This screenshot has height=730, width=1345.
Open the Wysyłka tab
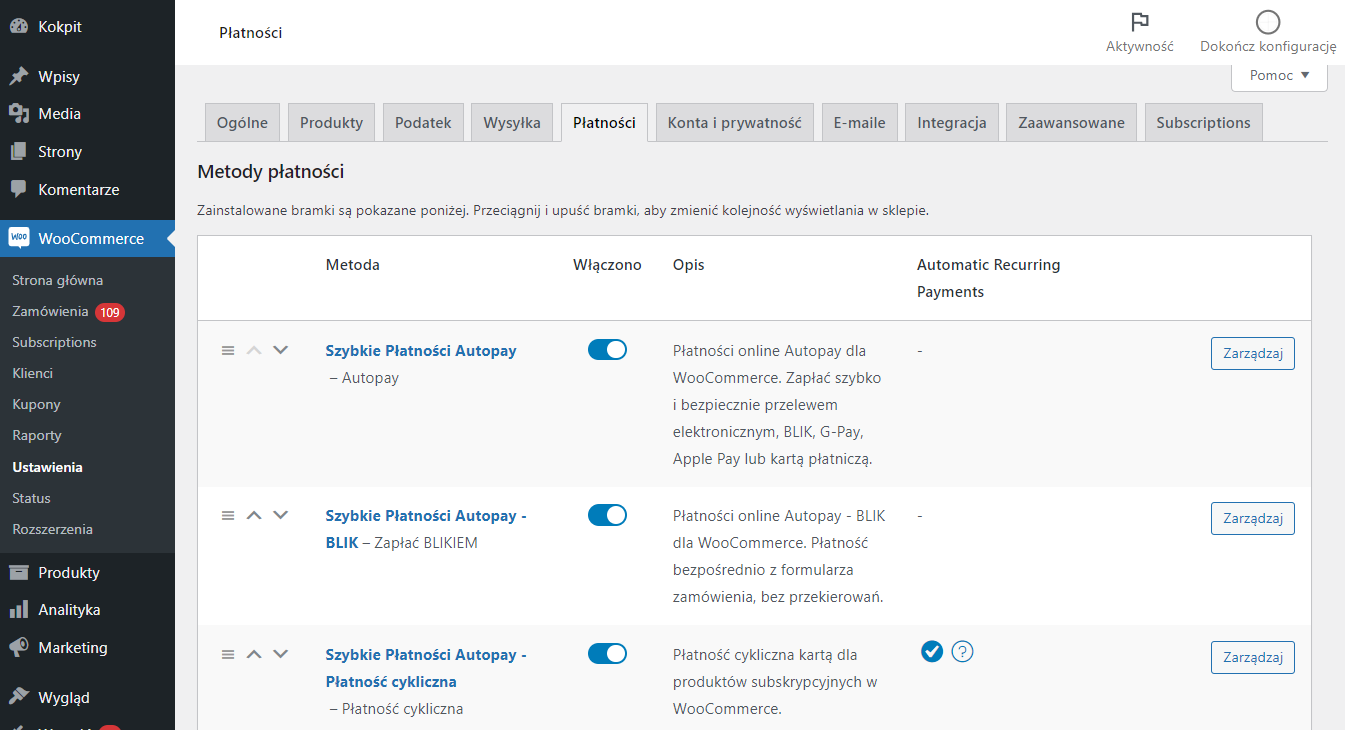tap(512, 122)
